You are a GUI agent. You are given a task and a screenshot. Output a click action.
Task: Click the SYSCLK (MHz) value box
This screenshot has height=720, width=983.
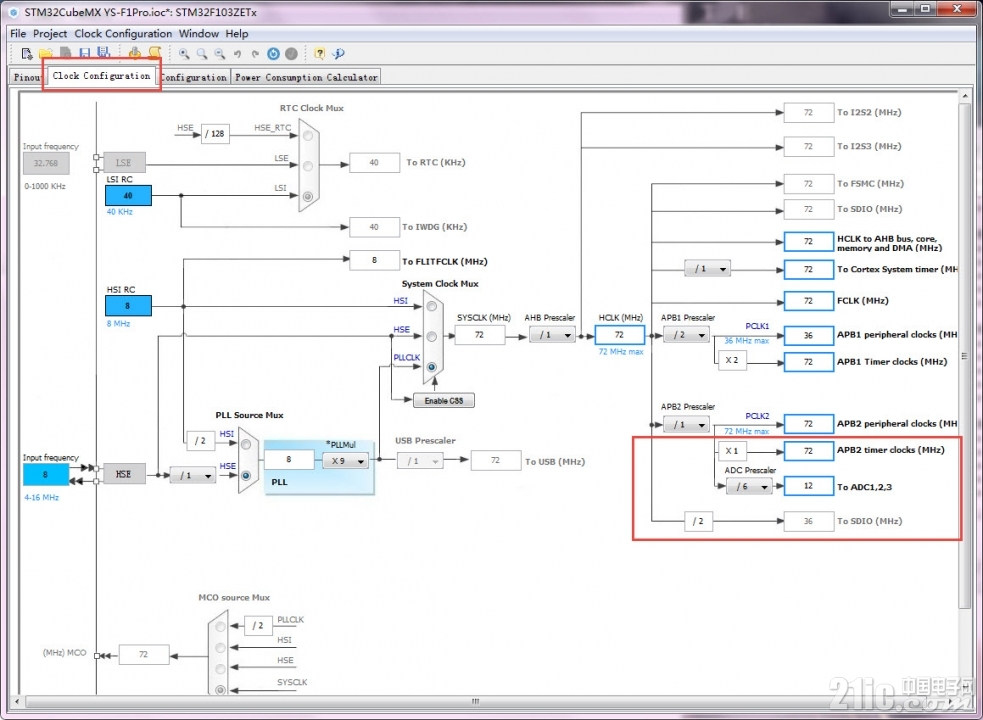pyautogui.click(x=480, y=335)
